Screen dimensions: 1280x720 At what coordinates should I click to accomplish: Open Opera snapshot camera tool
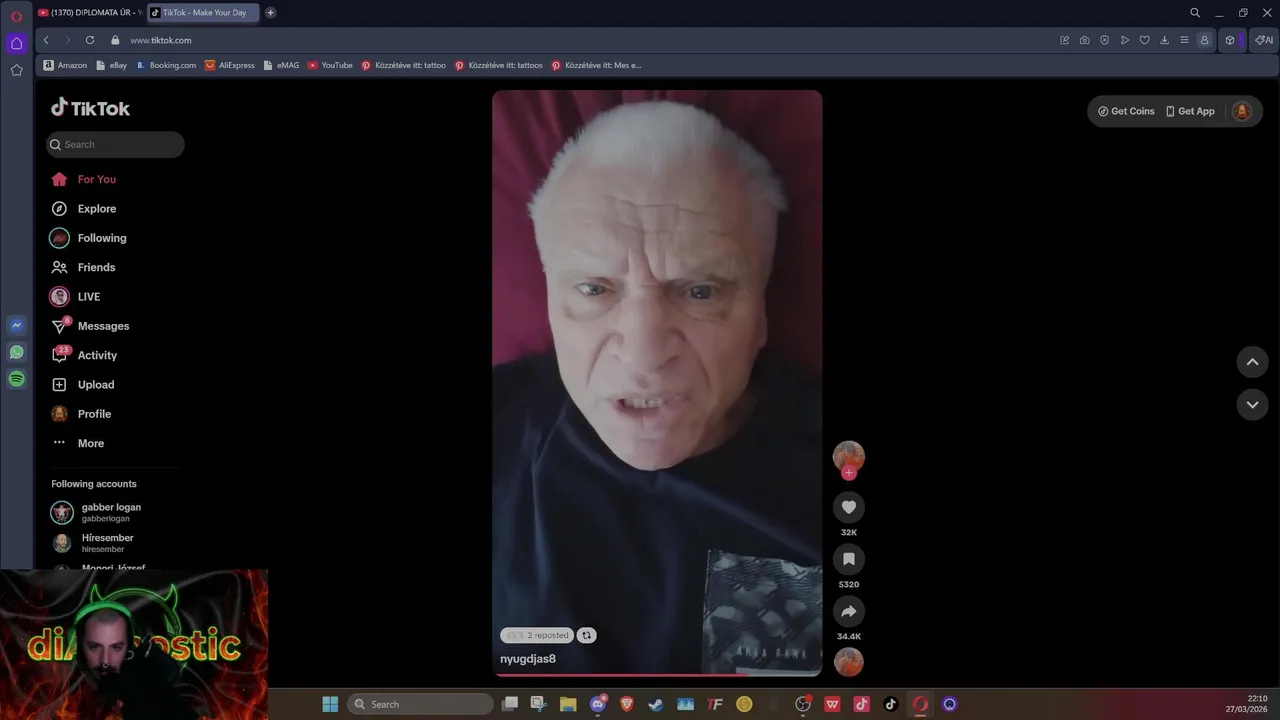click(1085, 40)
